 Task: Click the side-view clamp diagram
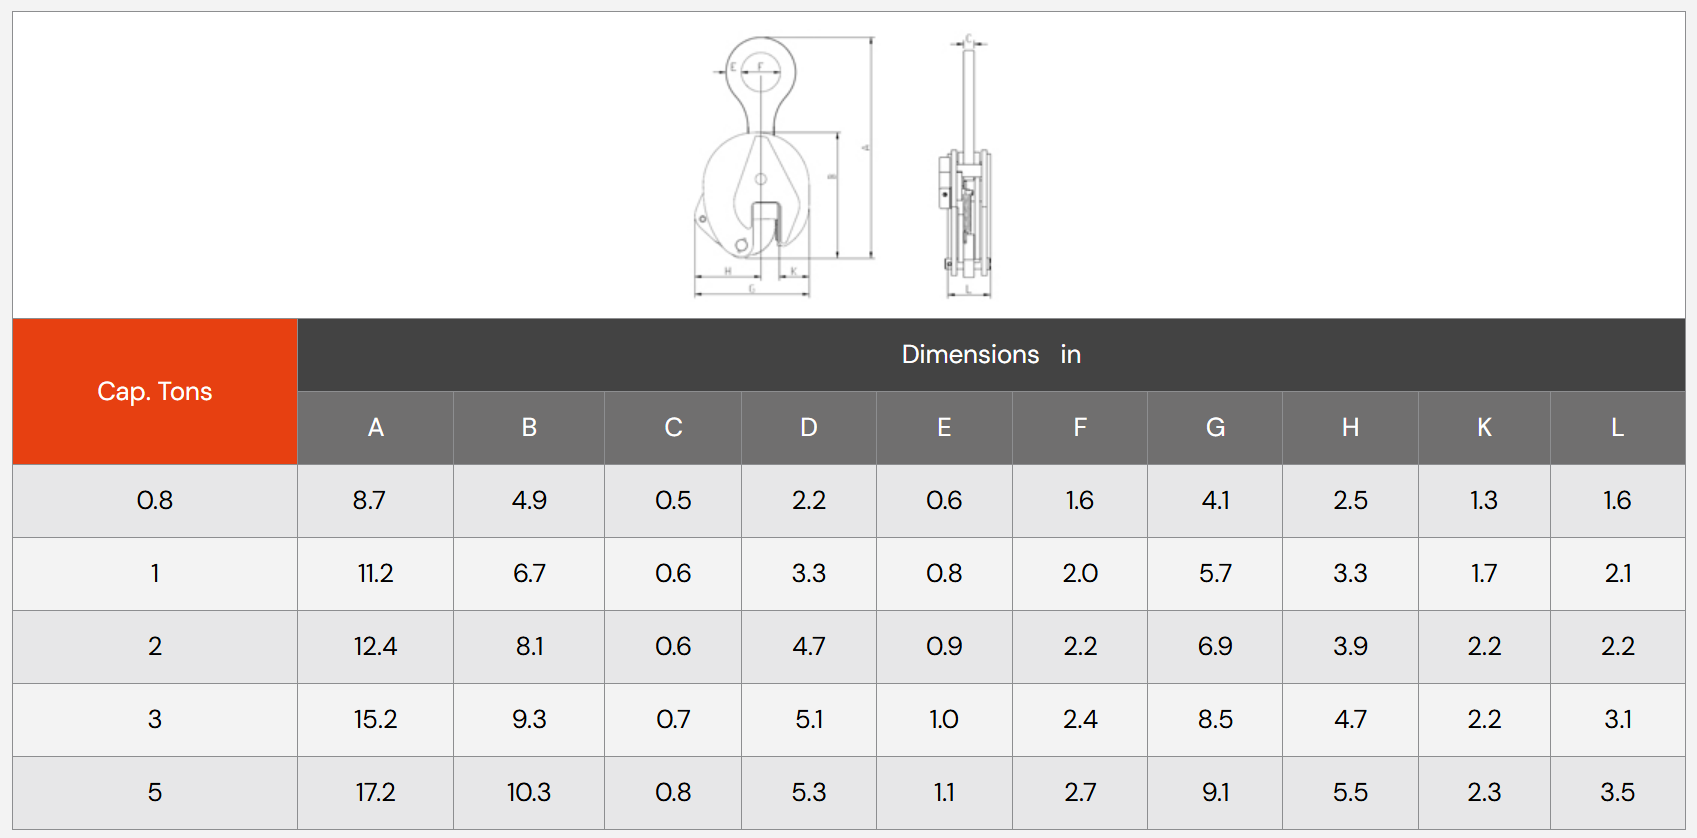click(x=966, y=166)
